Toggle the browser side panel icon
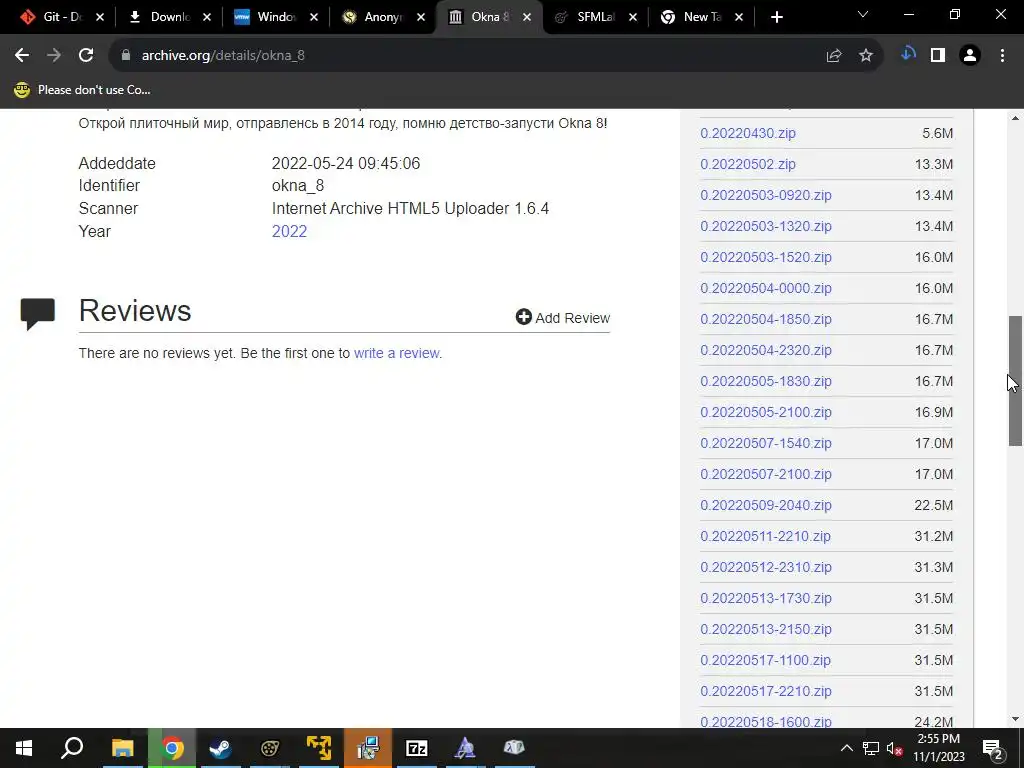Viewport: 1024px width, 768px height. coord(938,56)
